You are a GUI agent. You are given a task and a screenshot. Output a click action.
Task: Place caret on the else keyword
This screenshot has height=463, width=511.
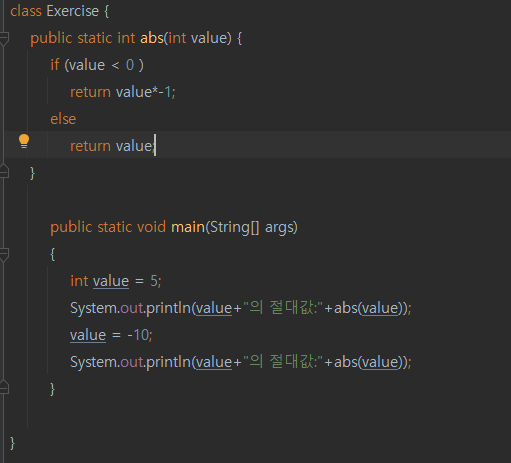63,119
